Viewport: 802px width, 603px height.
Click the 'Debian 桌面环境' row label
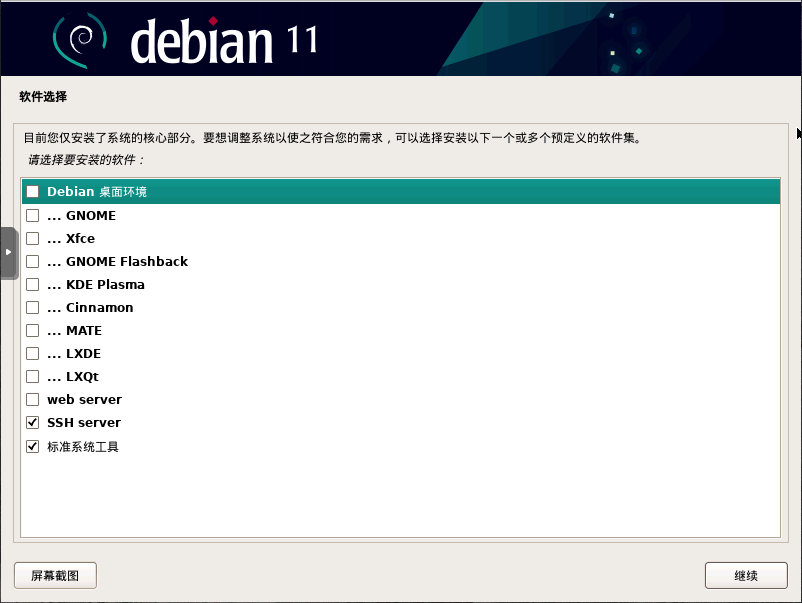coord(97,192)
